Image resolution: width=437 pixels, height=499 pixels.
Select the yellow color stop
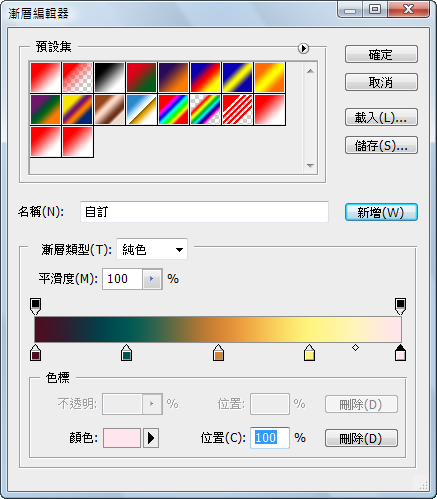tap(309, 353)
